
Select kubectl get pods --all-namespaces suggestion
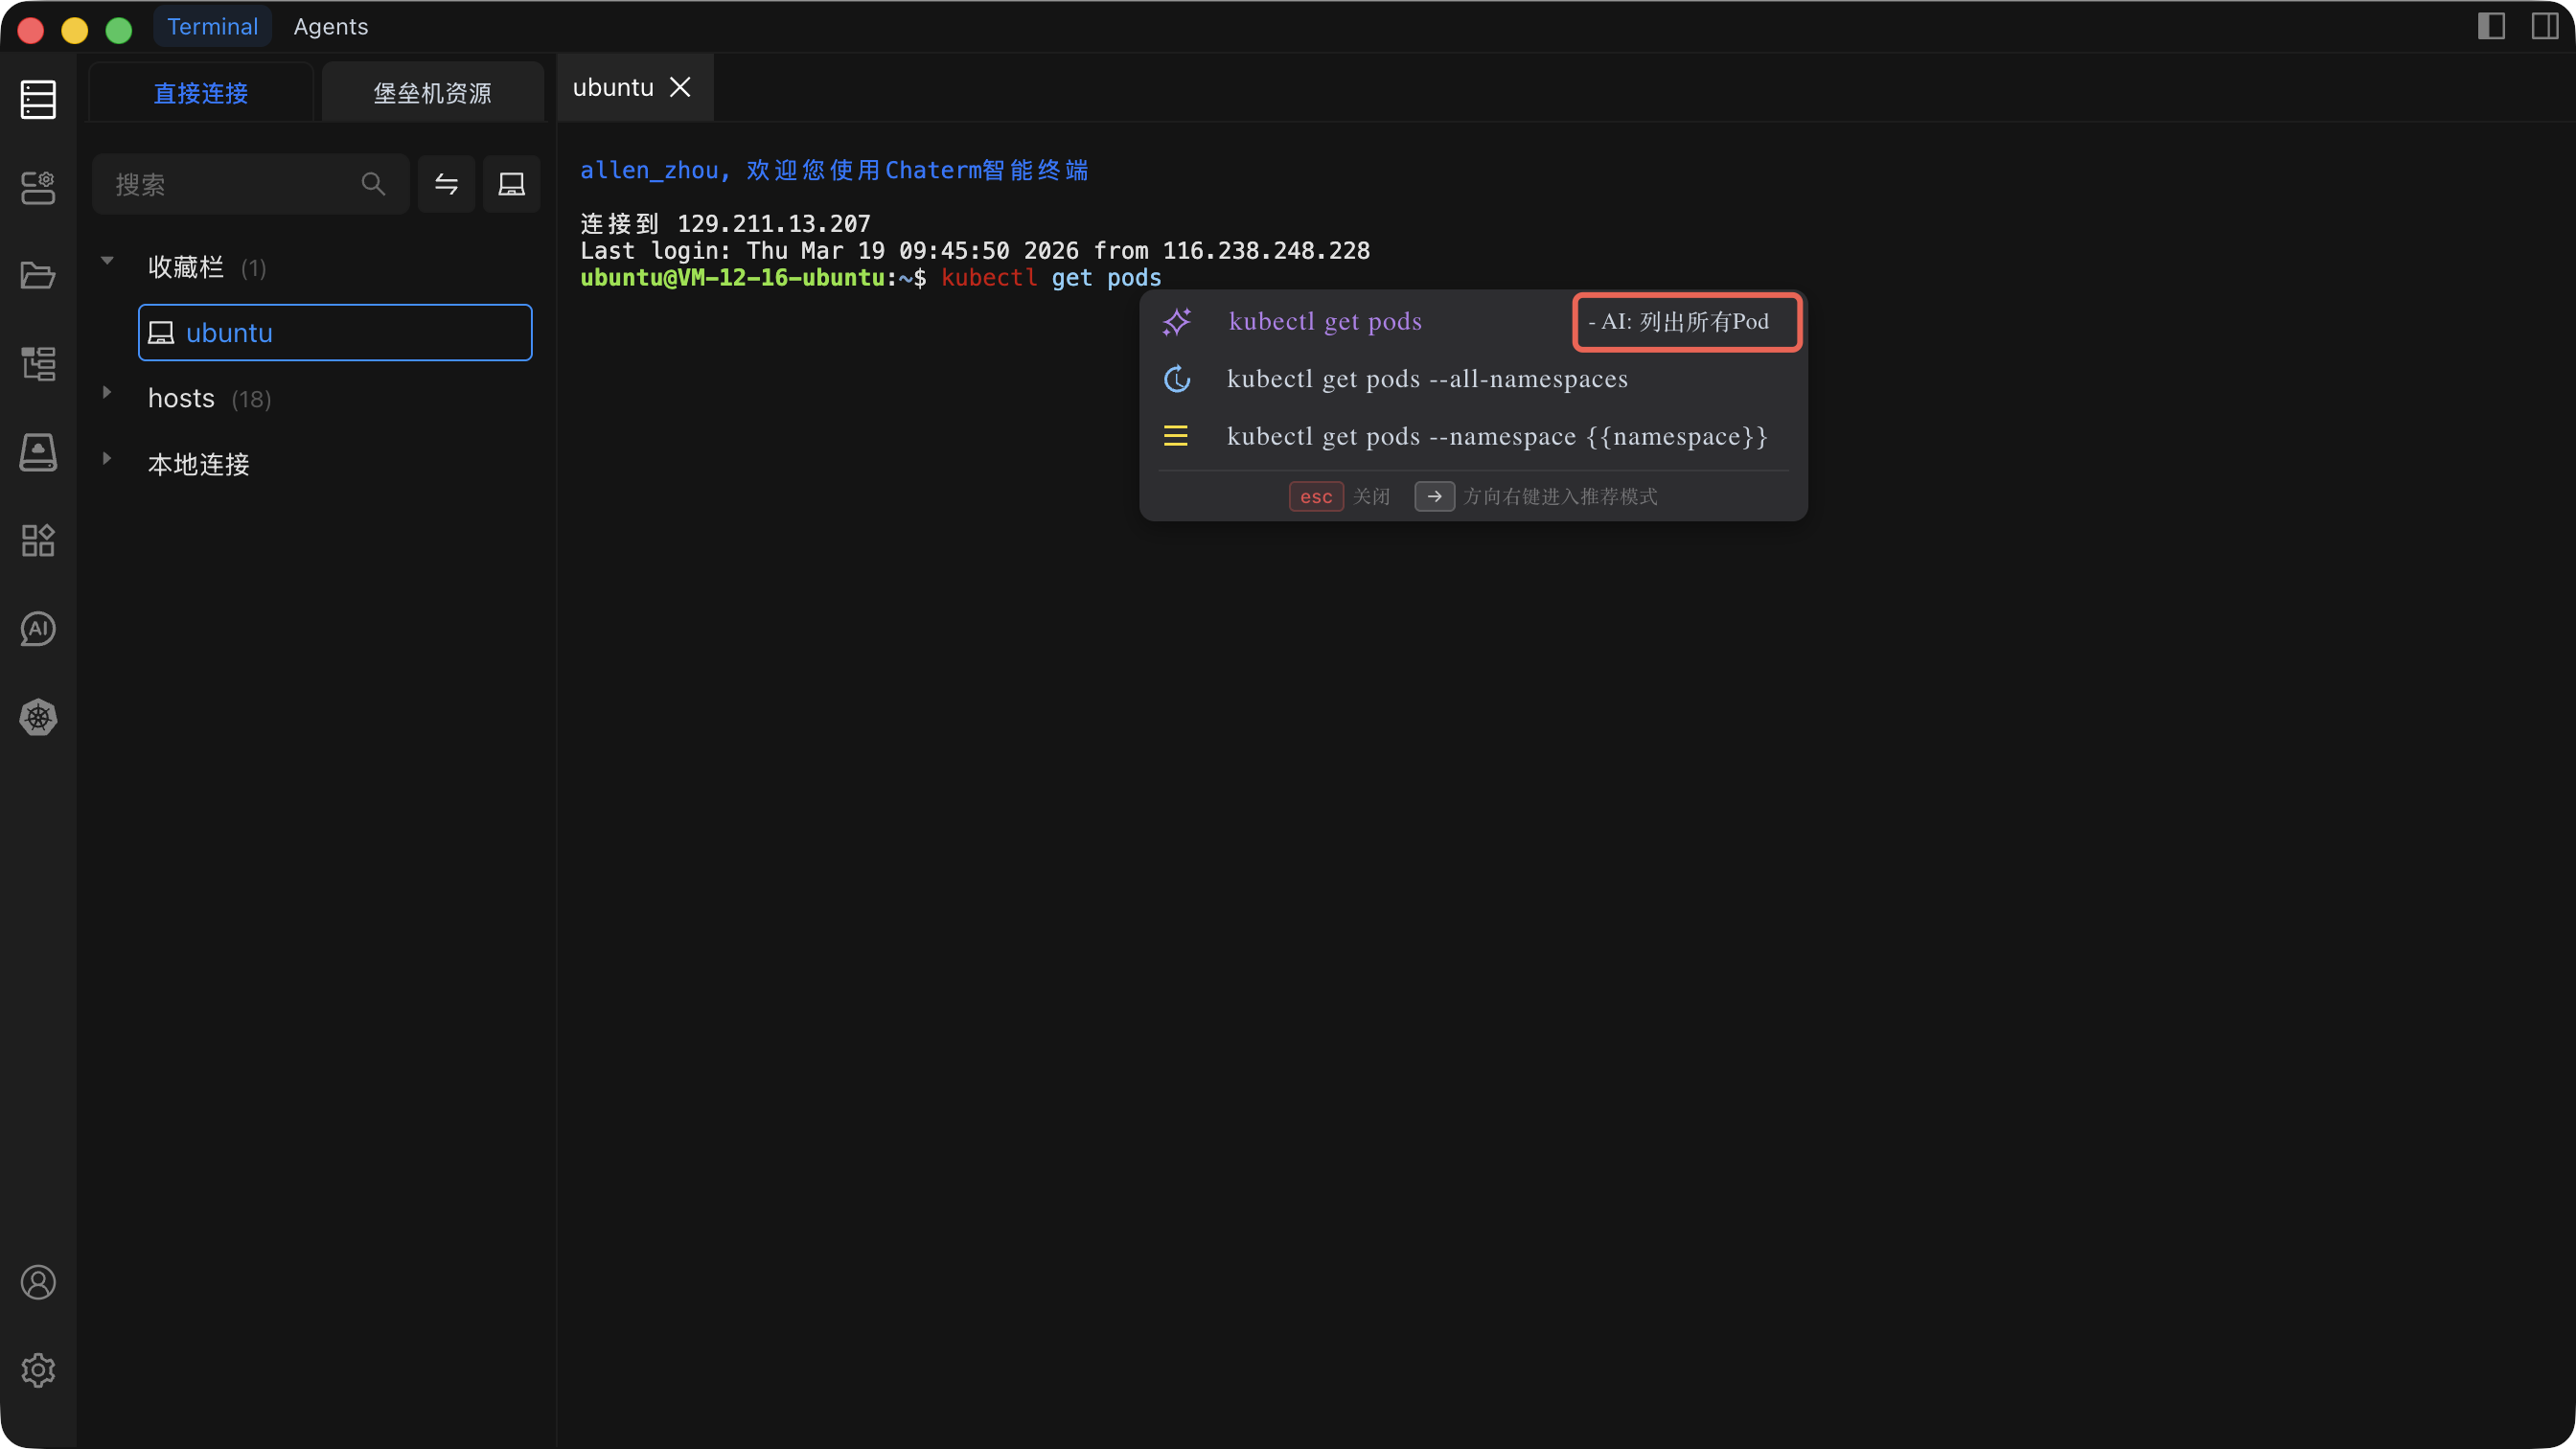(x=1426, y=379)
